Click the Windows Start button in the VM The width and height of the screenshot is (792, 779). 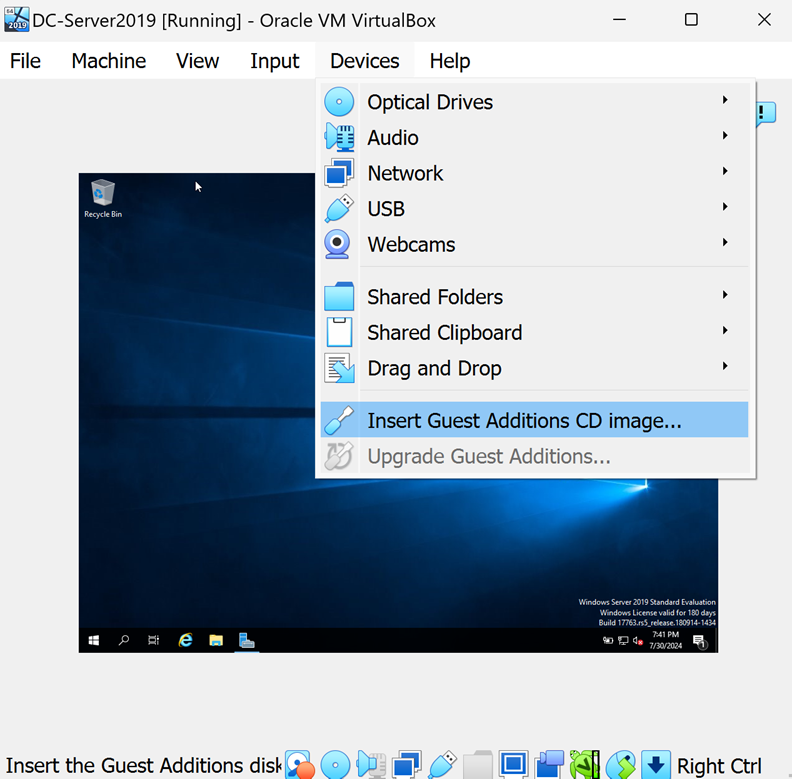[94, 640]
